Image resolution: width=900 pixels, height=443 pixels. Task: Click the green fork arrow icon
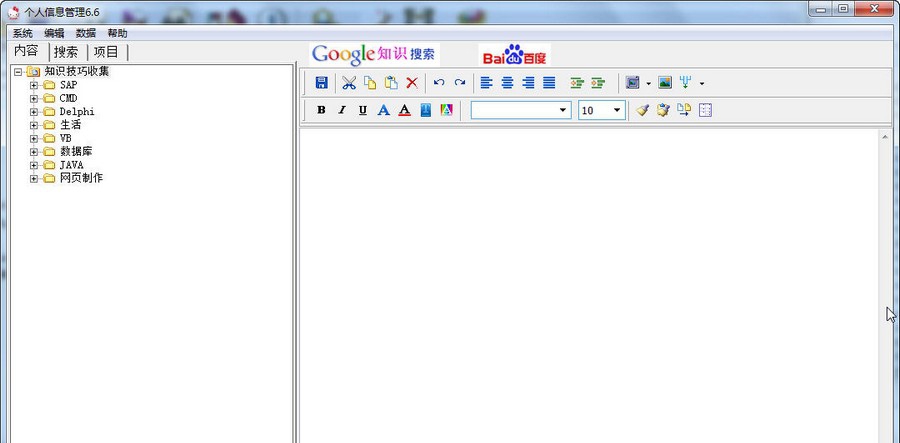click(685, 83)
